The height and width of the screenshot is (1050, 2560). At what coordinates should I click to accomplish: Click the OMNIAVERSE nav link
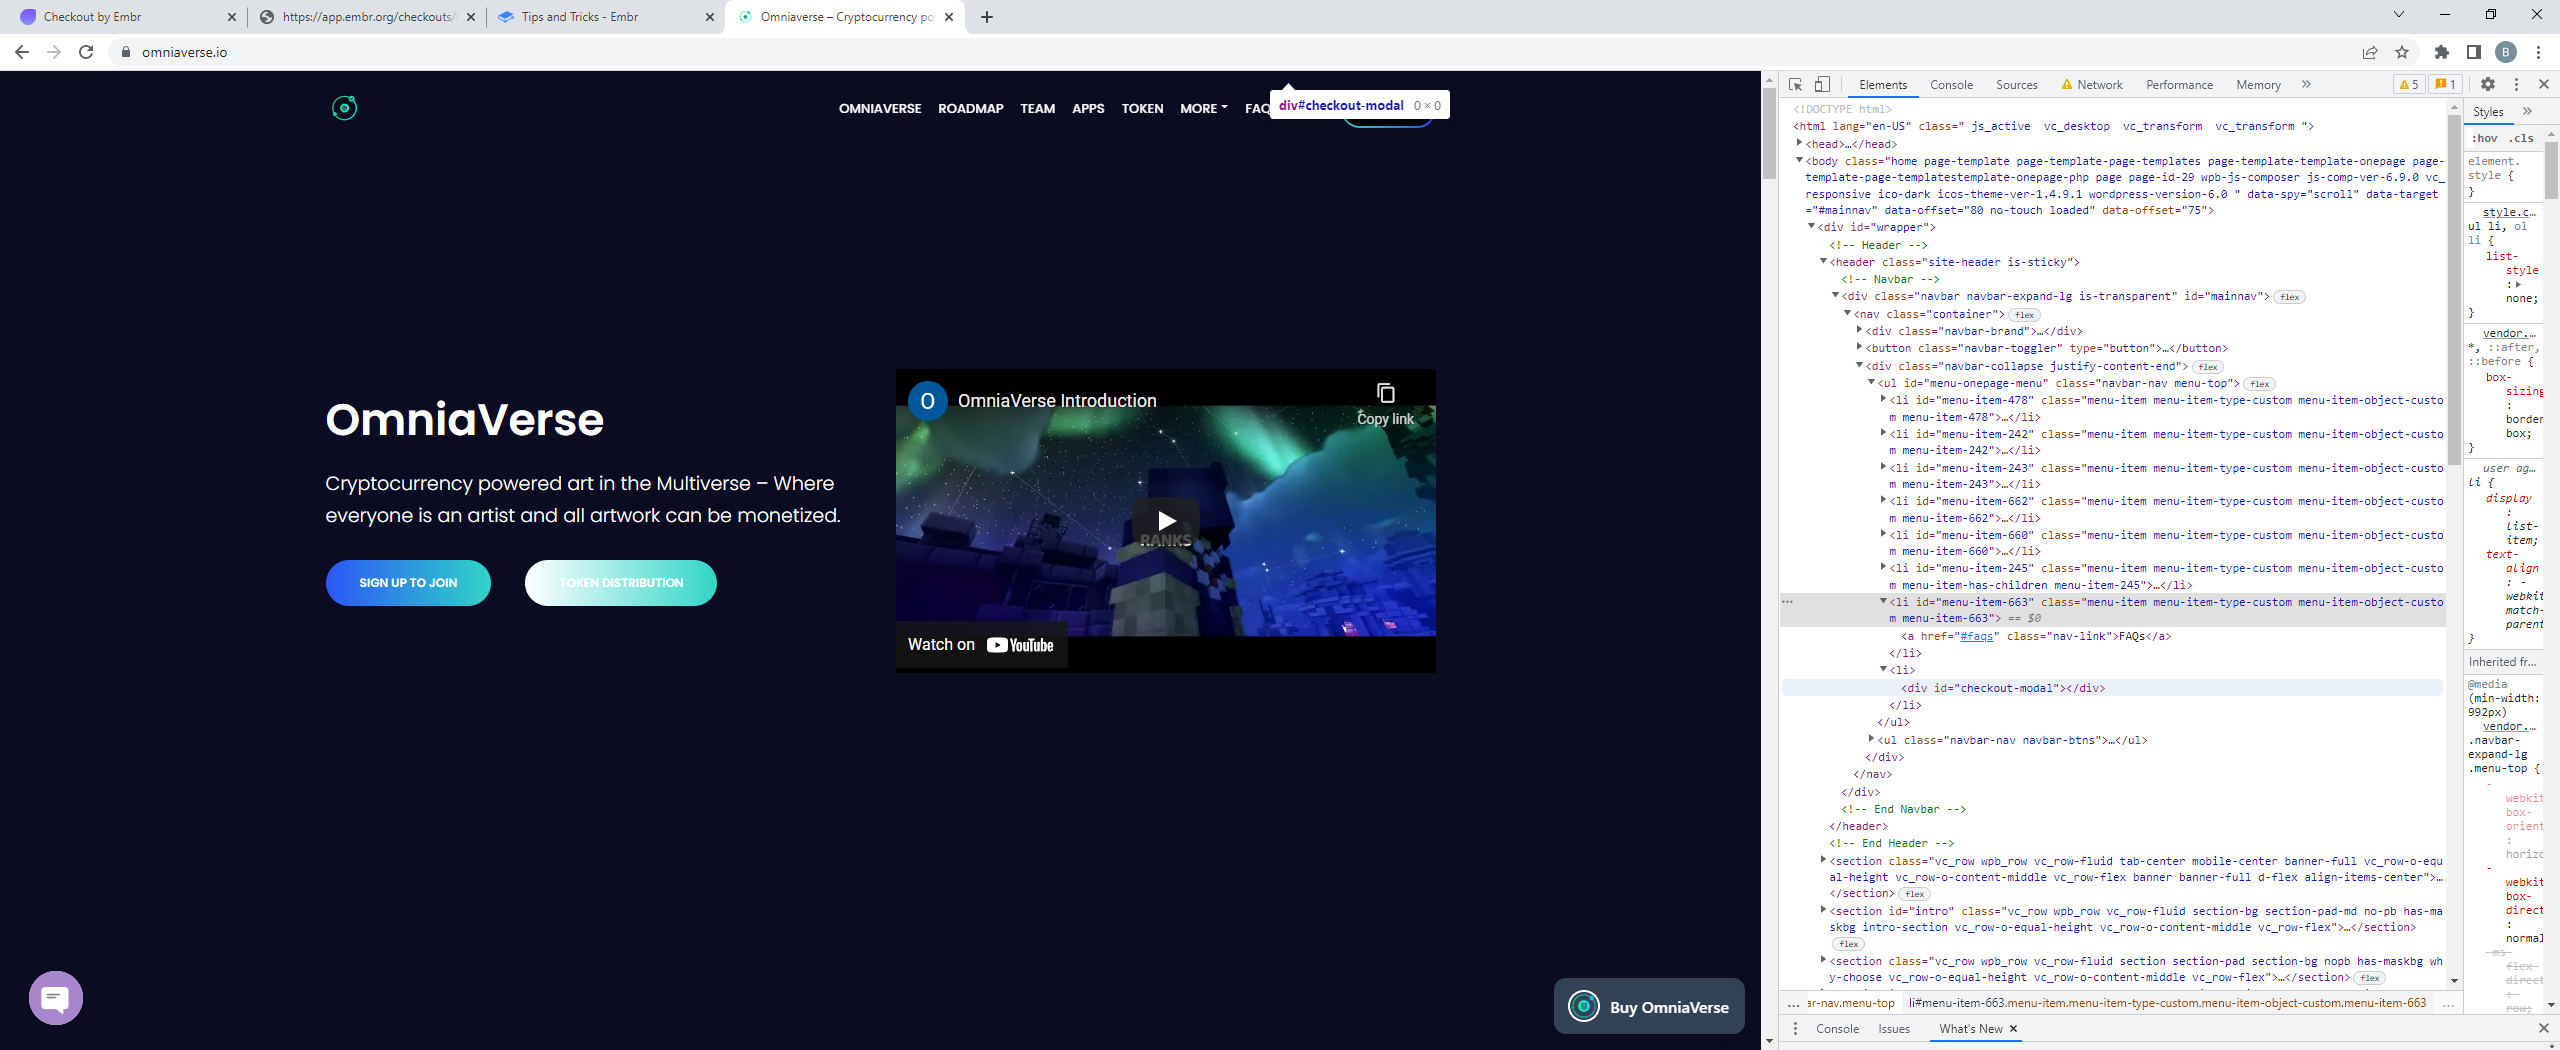880,109
